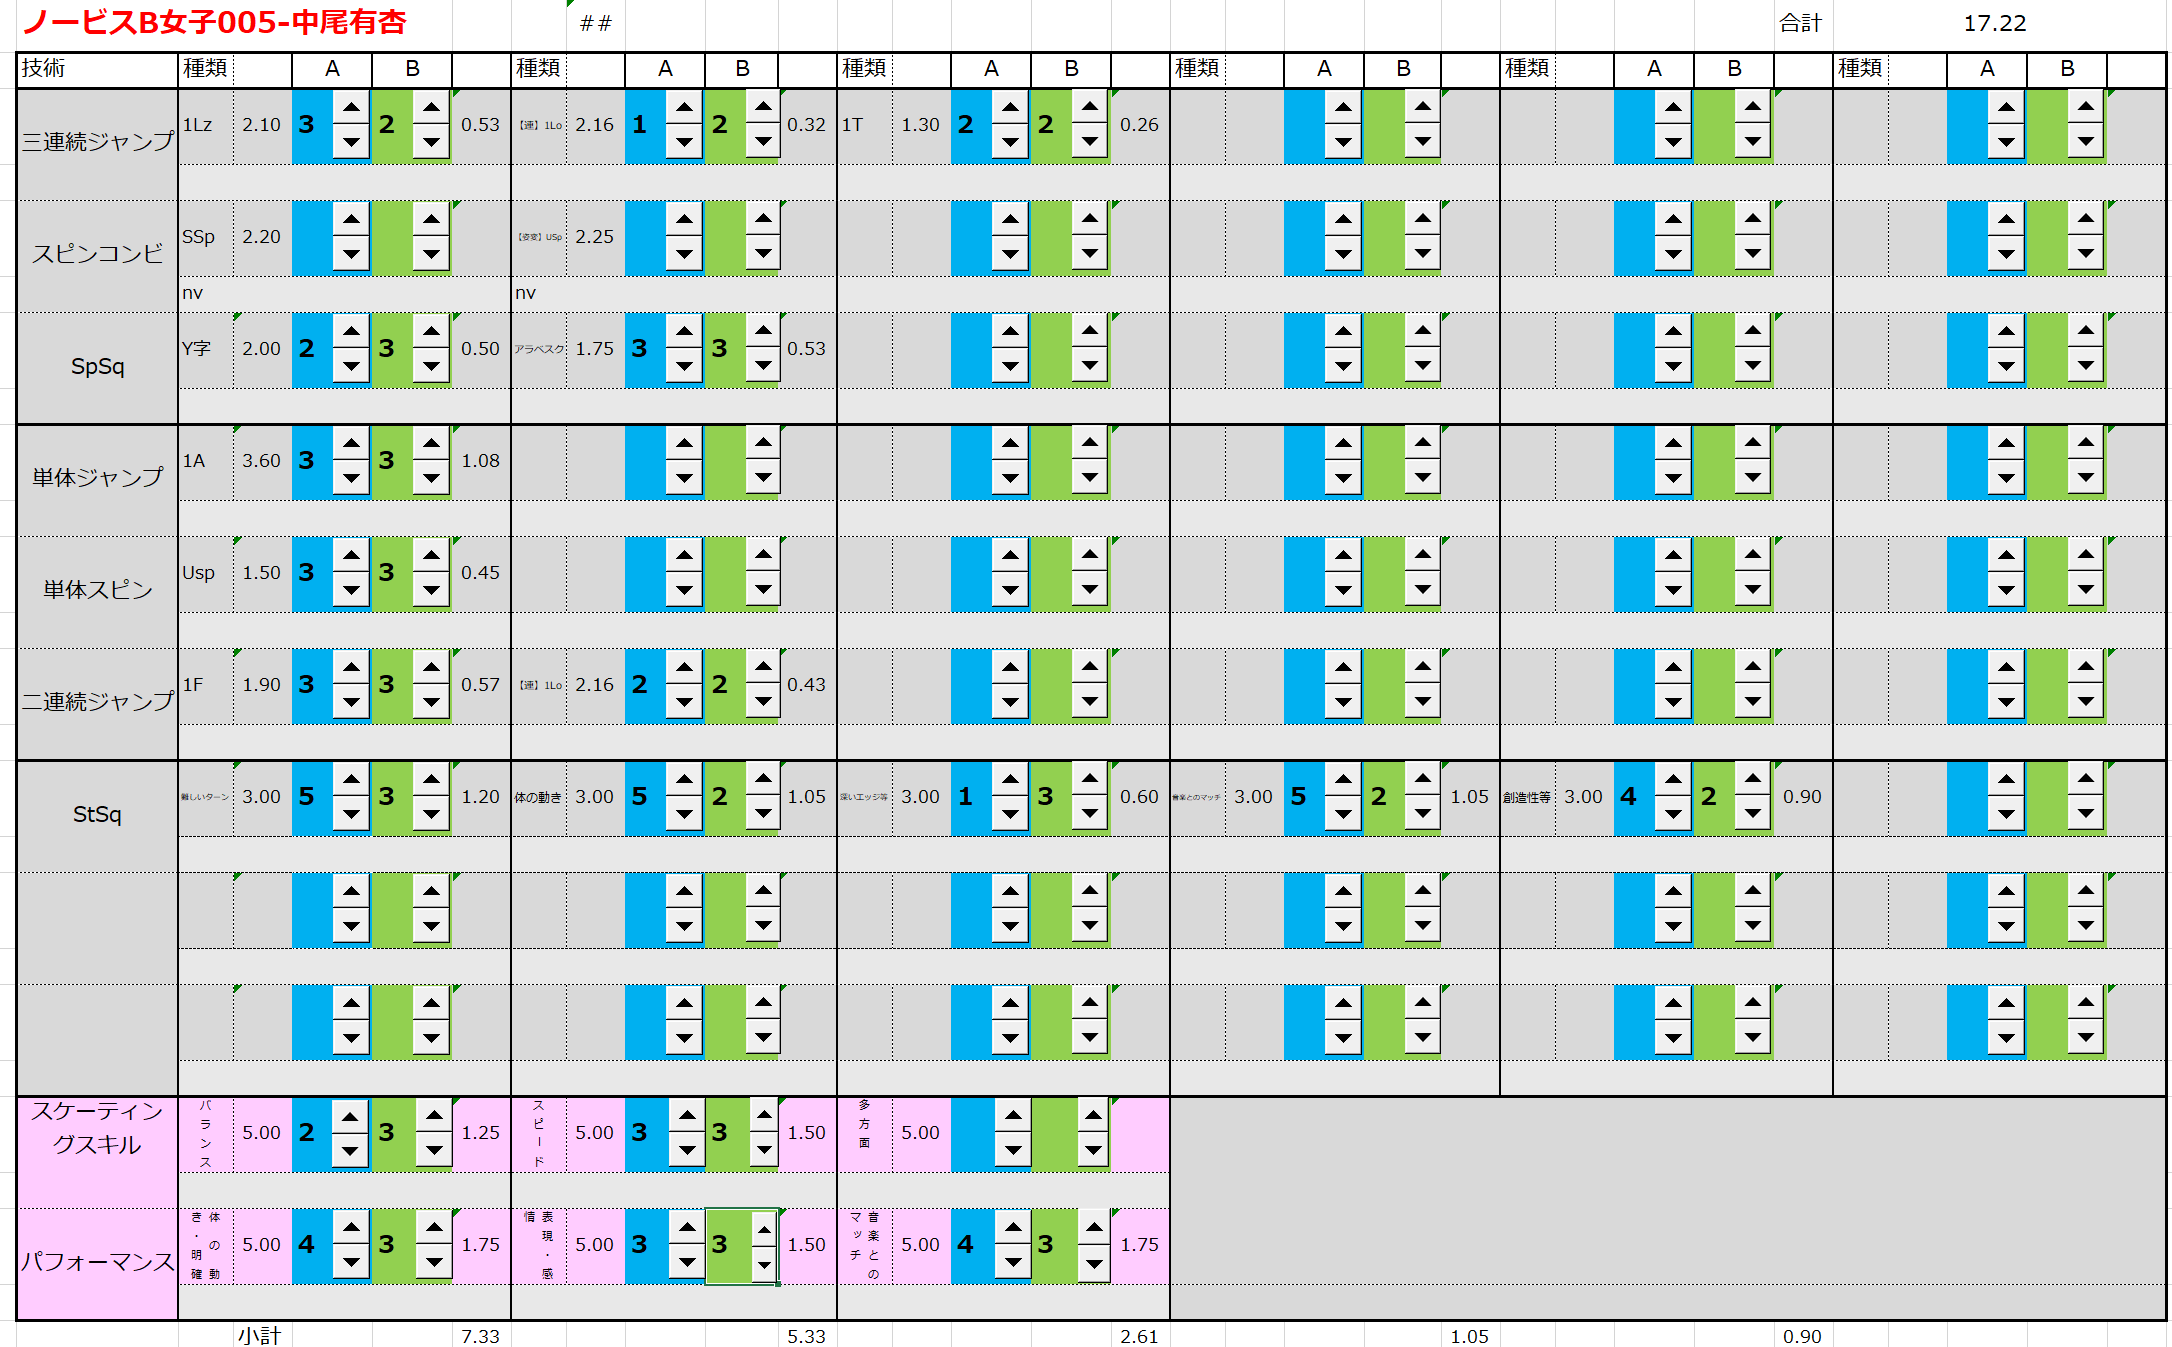Increase judge A score for 多方面 skill

[x=1013, y=1116]
